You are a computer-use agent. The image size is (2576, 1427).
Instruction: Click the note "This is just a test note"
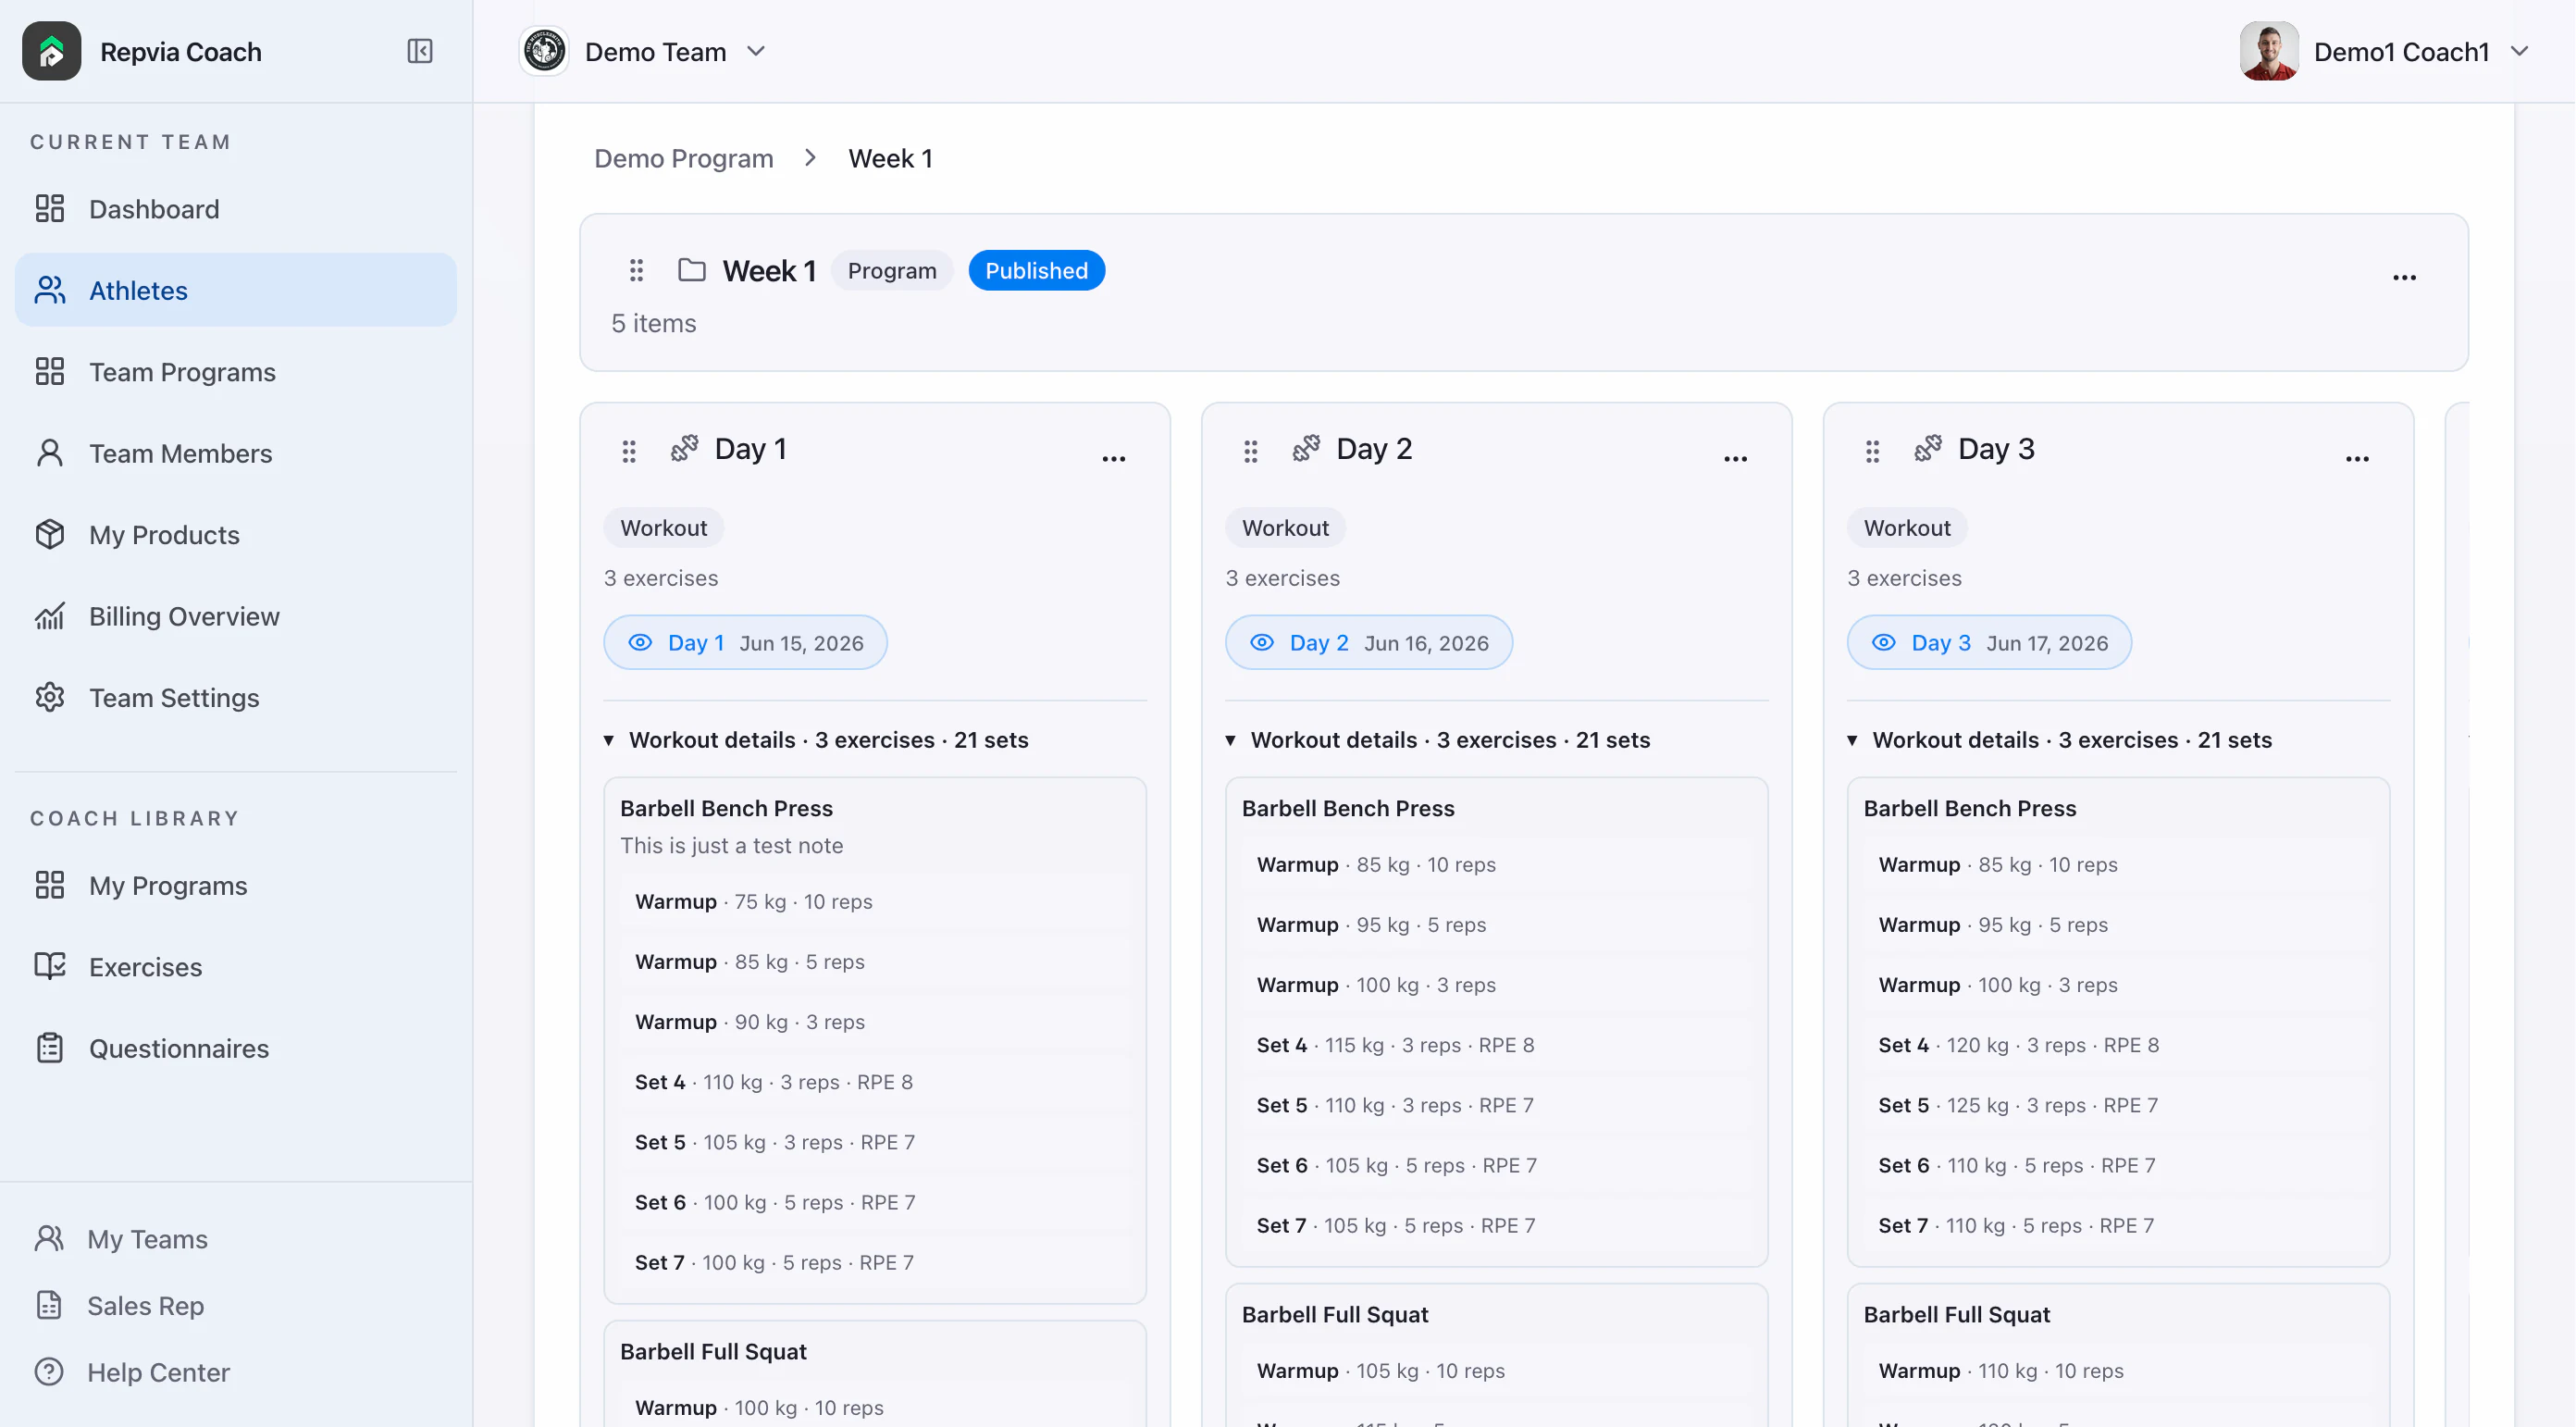[x=732, y=845]
